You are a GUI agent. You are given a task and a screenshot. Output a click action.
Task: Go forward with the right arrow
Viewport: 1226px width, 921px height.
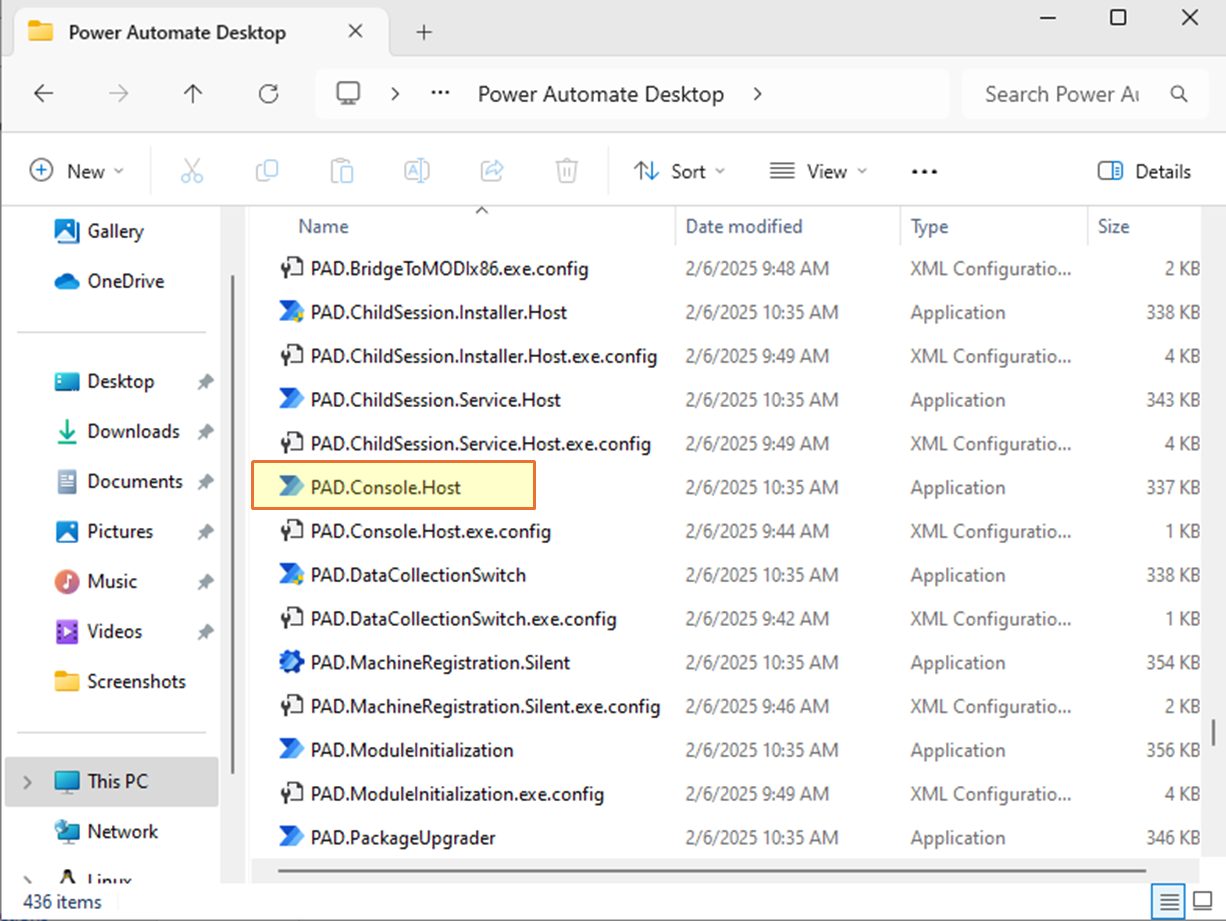[x=119, y=94]
